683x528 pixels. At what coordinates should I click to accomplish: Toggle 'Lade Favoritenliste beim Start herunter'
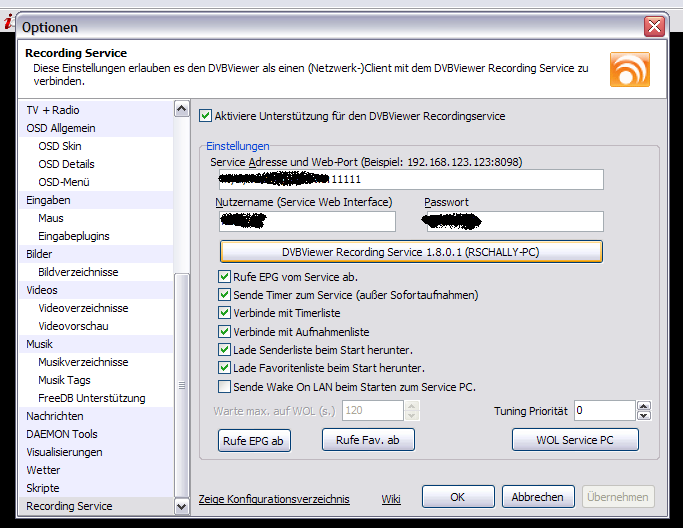point(224,368)
